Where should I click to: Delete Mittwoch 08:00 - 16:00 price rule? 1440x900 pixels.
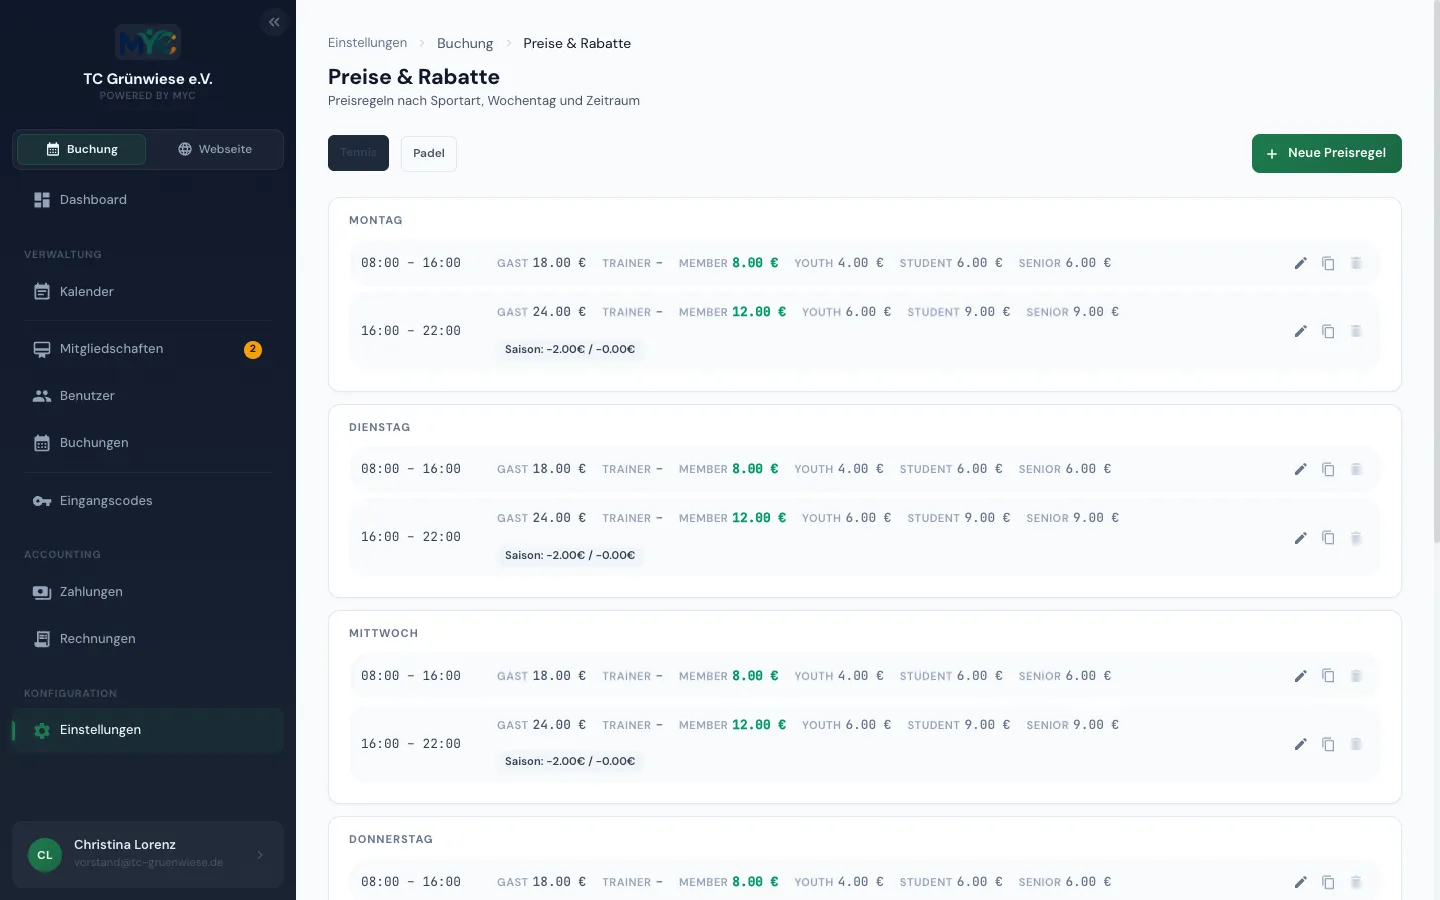click(x=1356, y=676)
